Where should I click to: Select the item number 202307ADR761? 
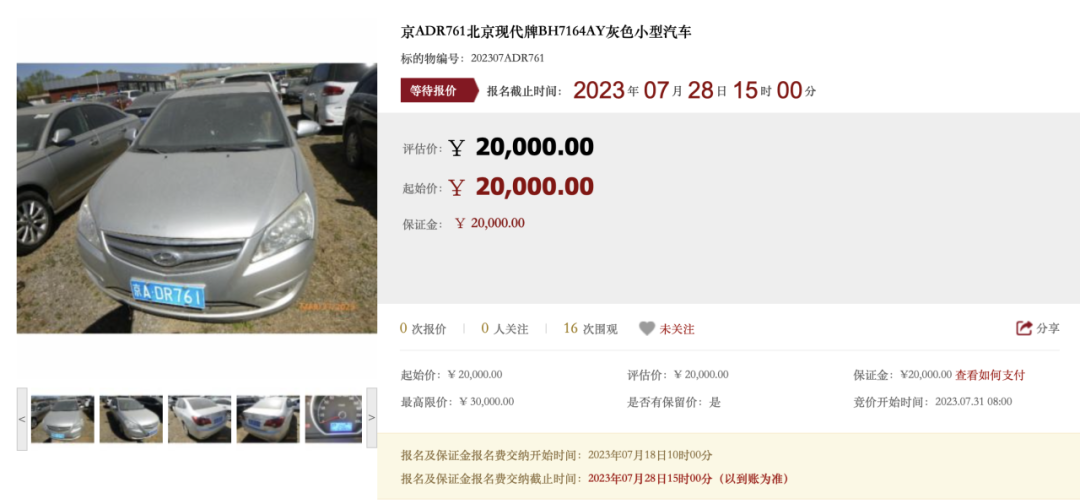(508, 59)
